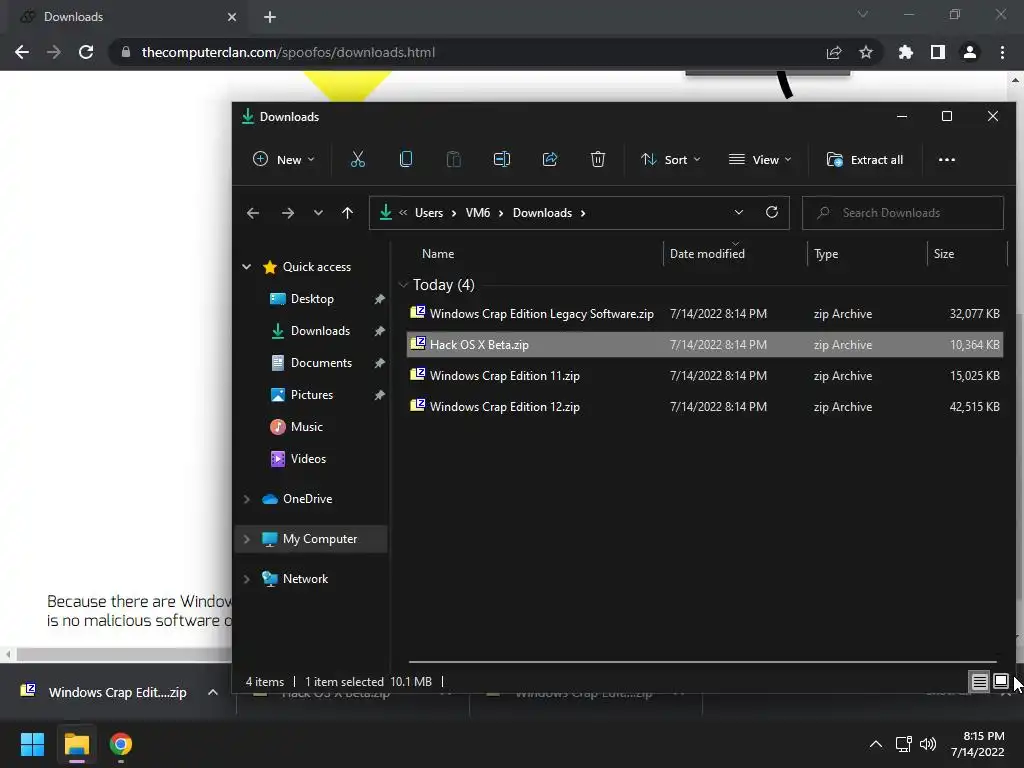Select Downloads in navigation pane
Screen dimensions: 1024x768
tap(320, 330)
